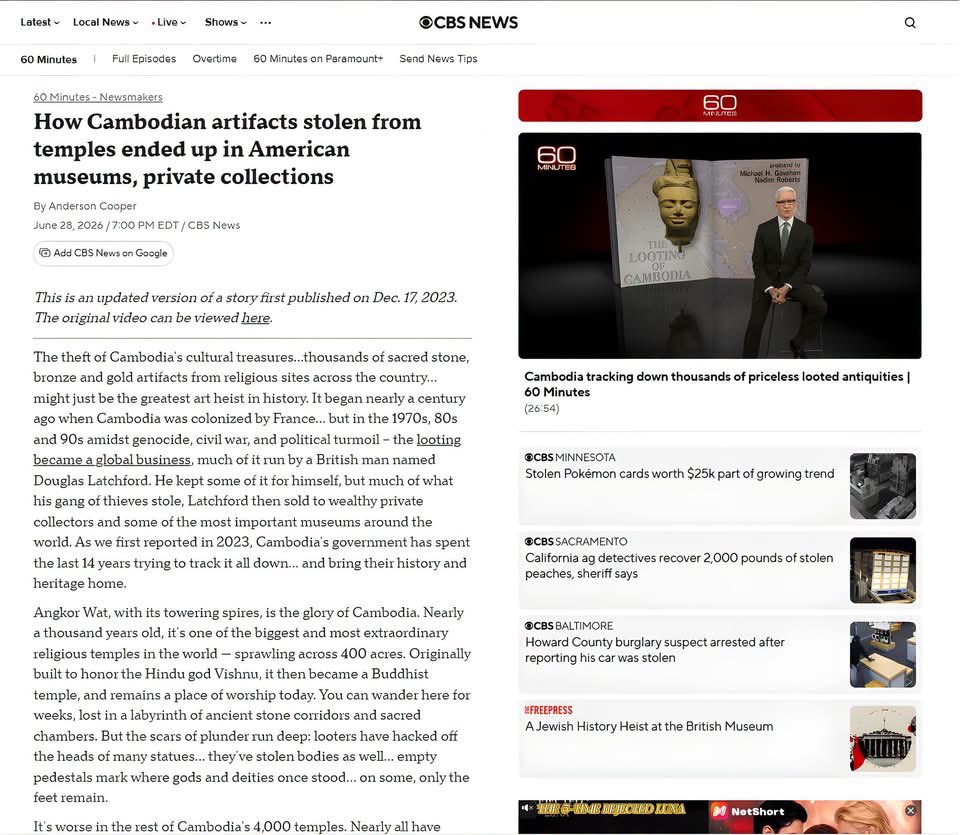Image resolution: width=960 pixels, height=835 pixels.
Task: Open 60 Minutes on Paramount+
Action: point(318,59)
